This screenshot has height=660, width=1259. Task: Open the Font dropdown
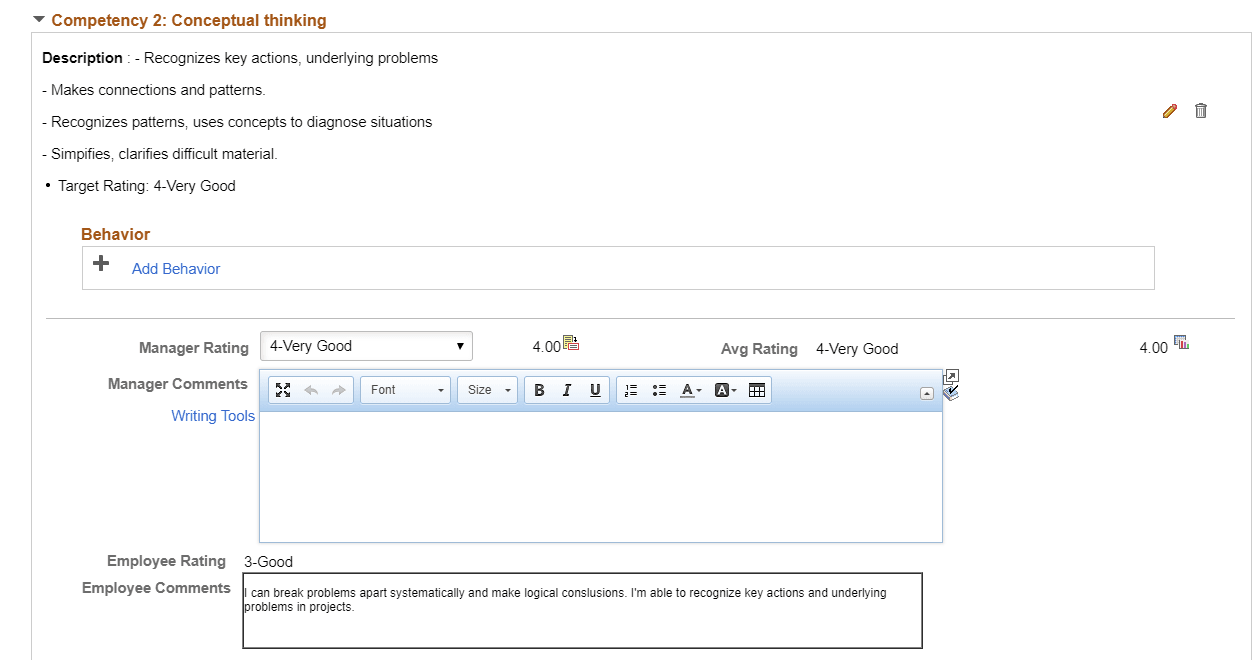(404, 390)
